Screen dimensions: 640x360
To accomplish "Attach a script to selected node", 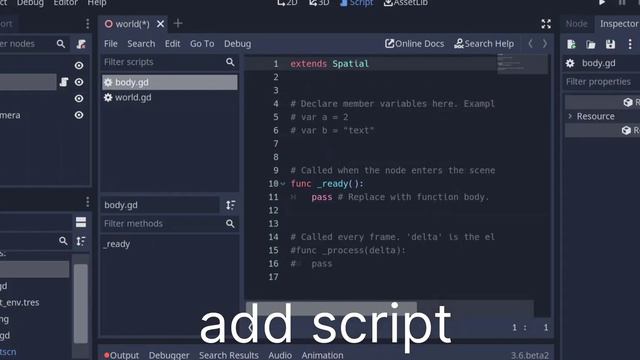I will coord(81,44).
